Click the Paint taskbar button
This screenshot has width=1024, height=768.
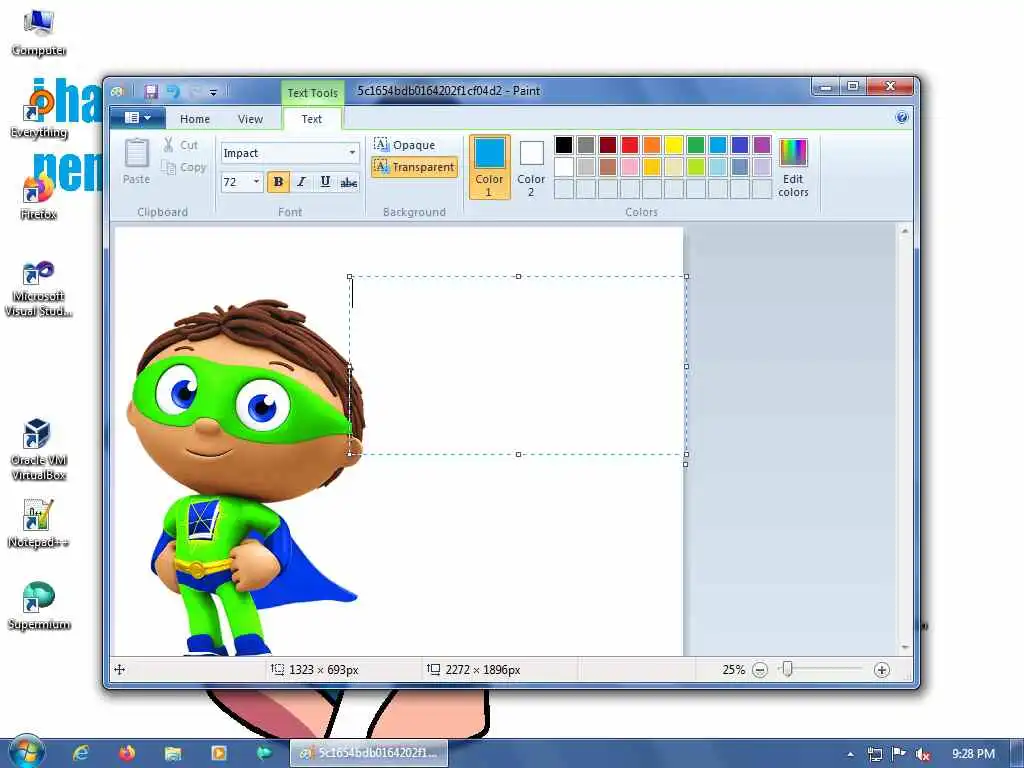tap(369, 753)
